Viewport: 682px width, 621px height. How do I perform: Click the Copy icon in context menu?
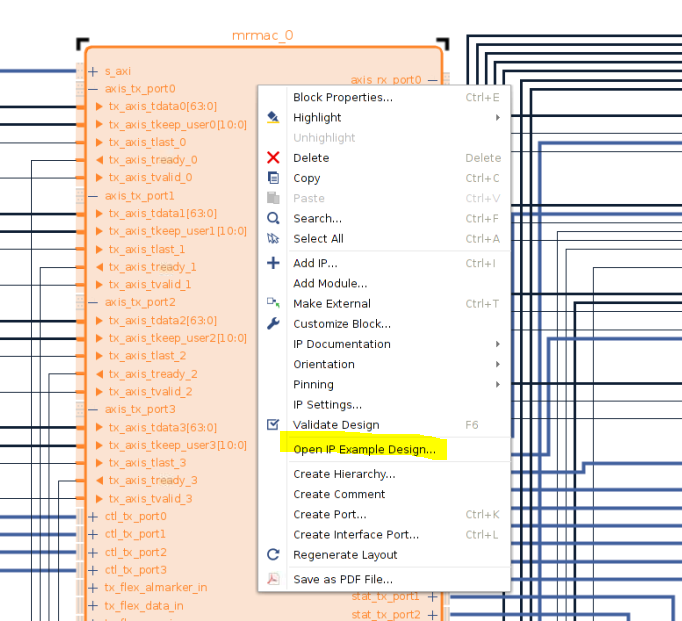point(273,178)
